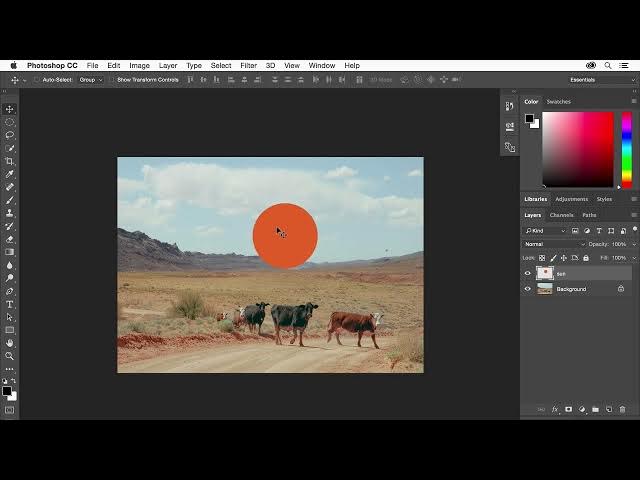Enable the Auto-Select checkbox
Image resolution: width=640 pixels, height=480 pixels.
[37, 79]
